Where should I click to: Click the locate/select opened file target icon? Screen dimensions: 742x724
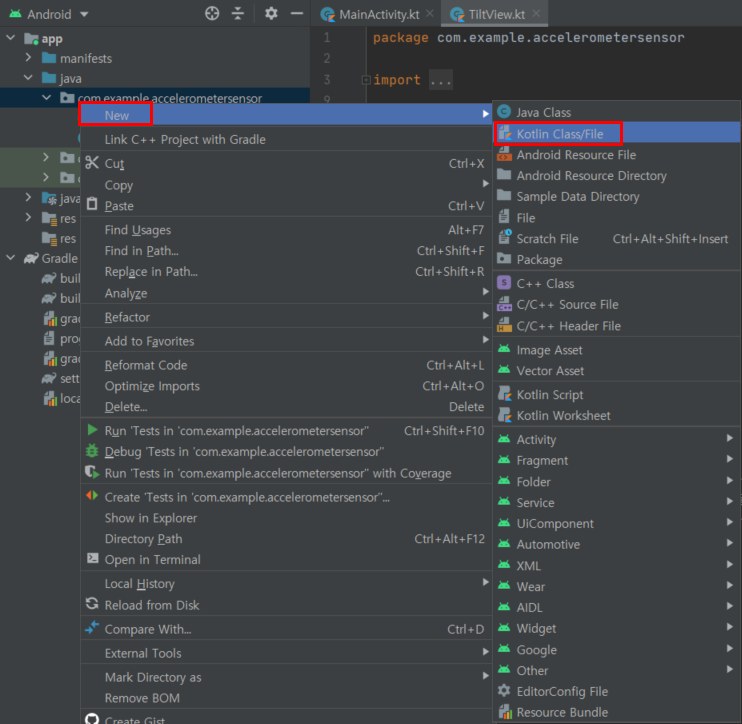(212, 13)
